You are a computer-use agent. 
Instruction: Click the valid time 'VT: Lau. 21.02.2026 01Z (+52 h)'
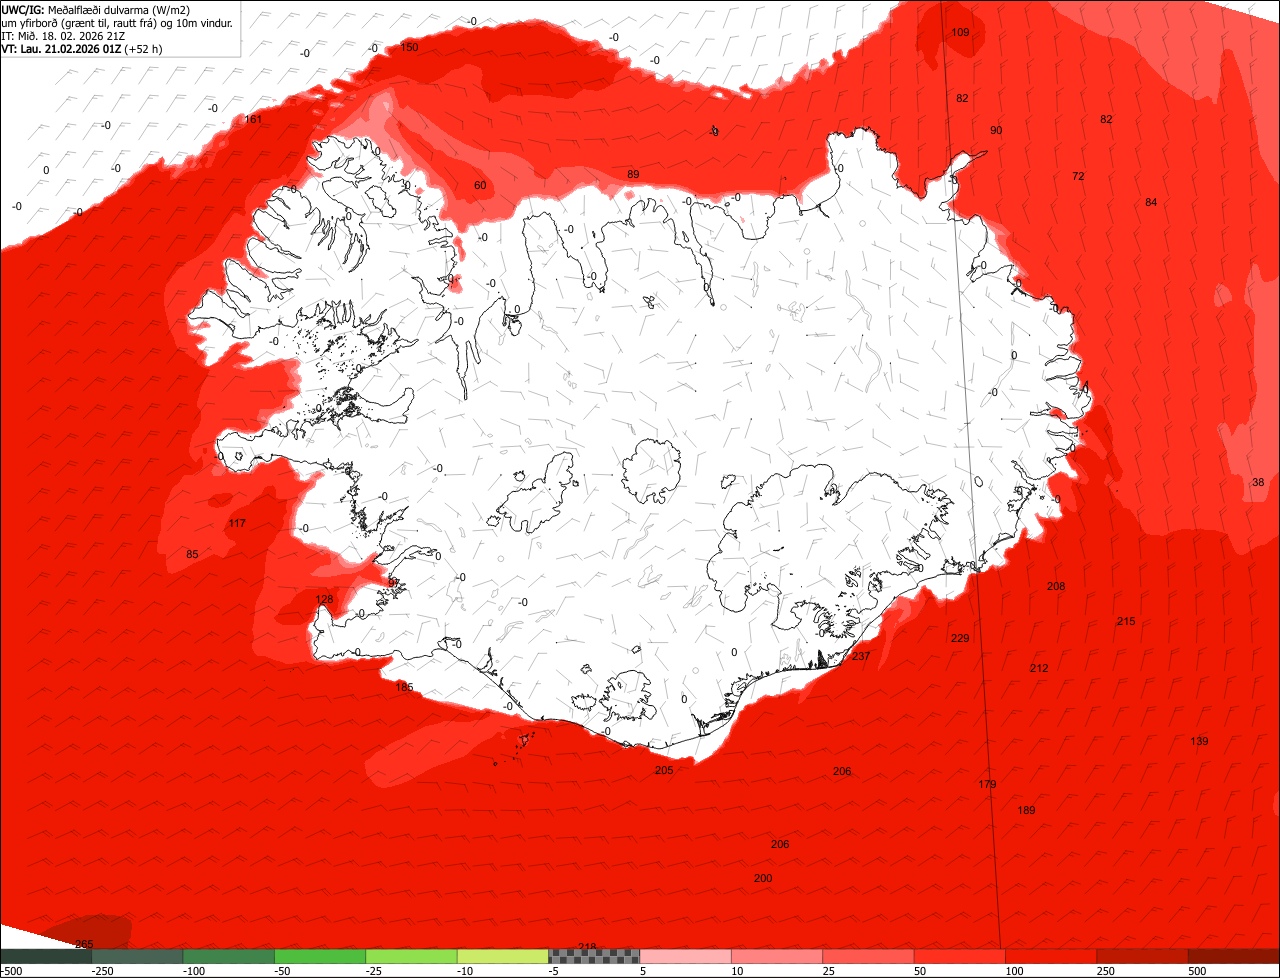(82, 48)
